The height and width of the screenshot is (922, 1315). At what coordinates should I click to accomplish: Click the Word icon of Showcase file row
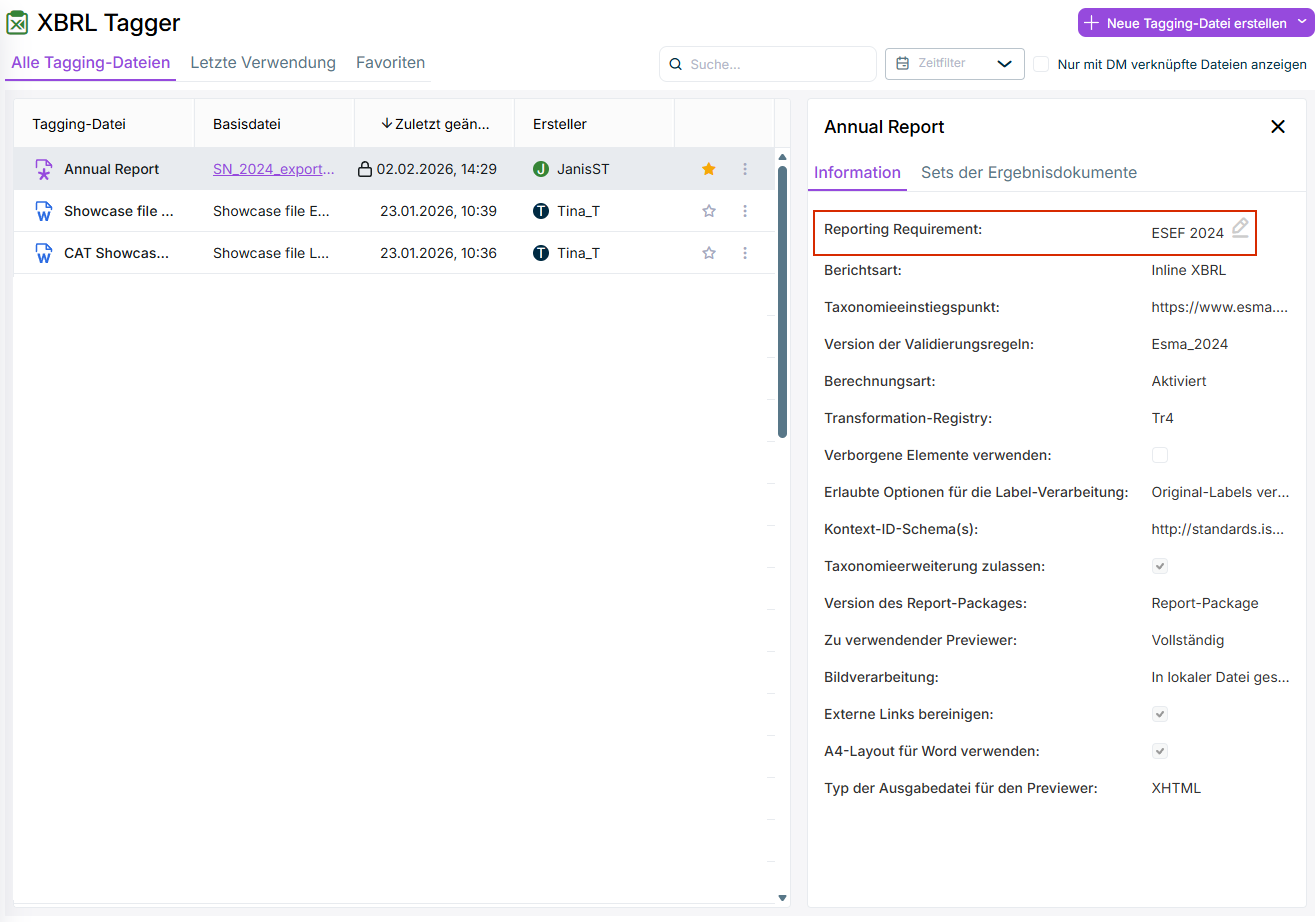click(43, 211)
